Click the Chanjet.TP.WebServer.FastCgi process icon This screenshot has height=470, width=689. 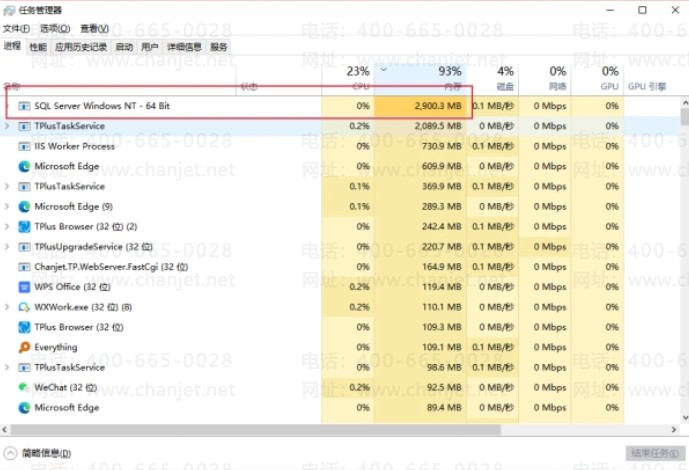(x=24, y=267)
